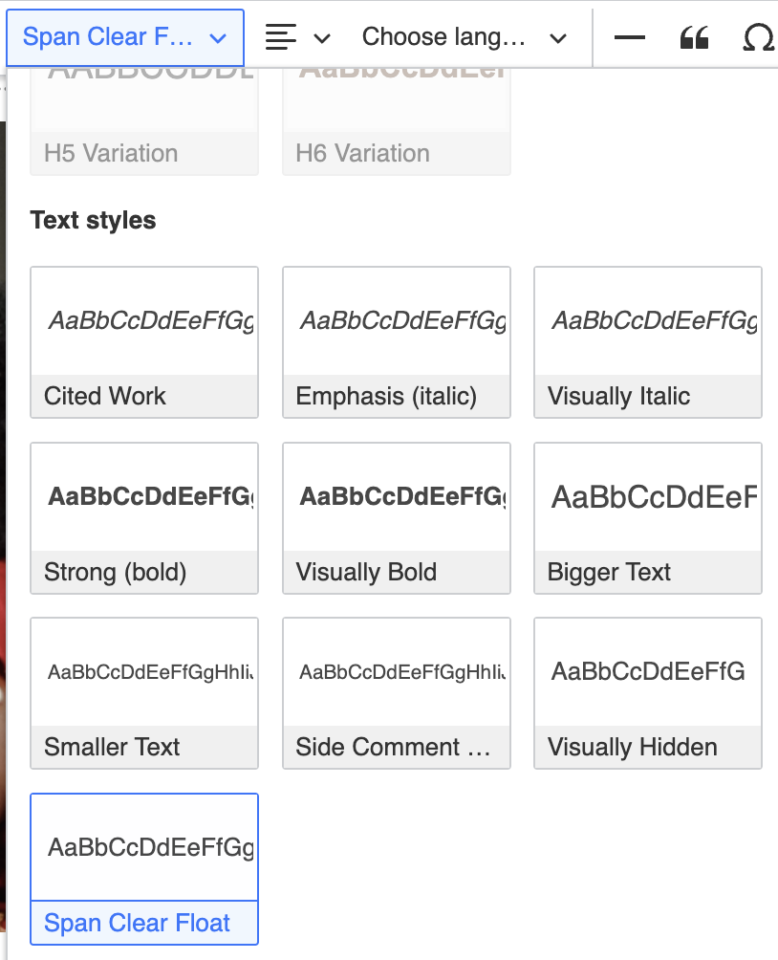Screen dimensions: 778x960
Task: Apply the Bigger Text style
Action: [x=647, y=518]
